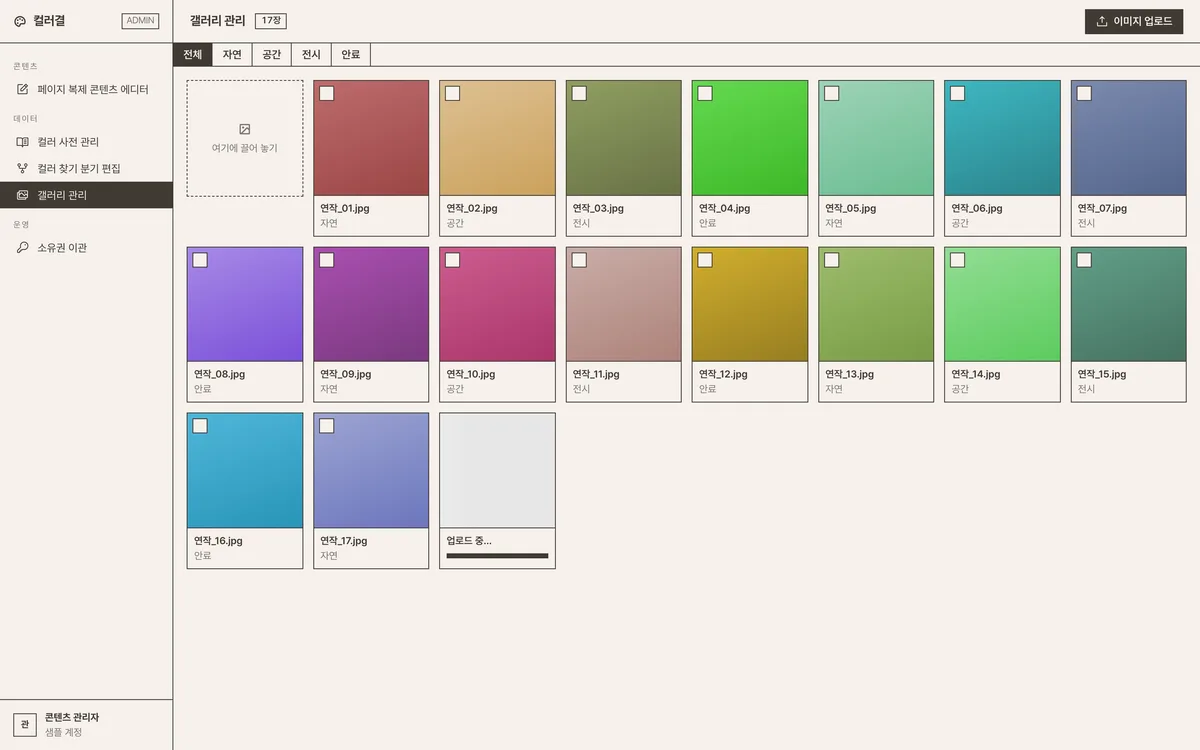The width and height of the screenshot is (1200, 750).
Task: Navigate to 컬러 찾기 분기 편집
Action: 86,168
